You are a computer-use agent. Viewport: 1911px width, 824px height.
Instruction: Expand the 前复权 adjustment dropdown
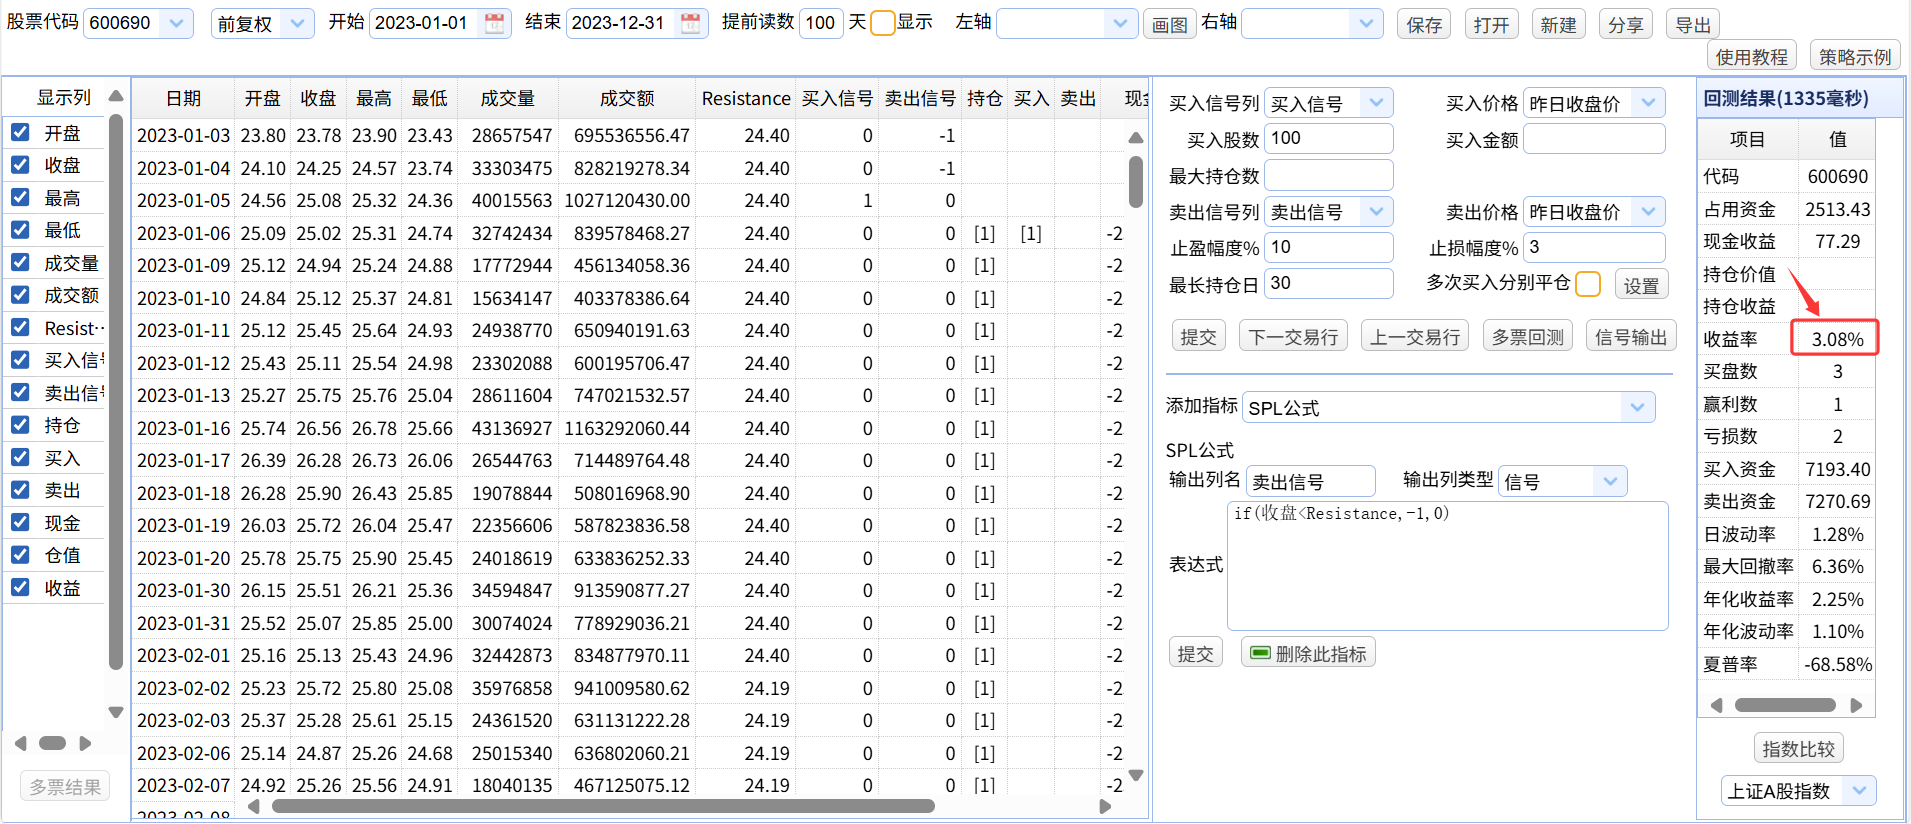pyautogui.click(x=297, y=24)
